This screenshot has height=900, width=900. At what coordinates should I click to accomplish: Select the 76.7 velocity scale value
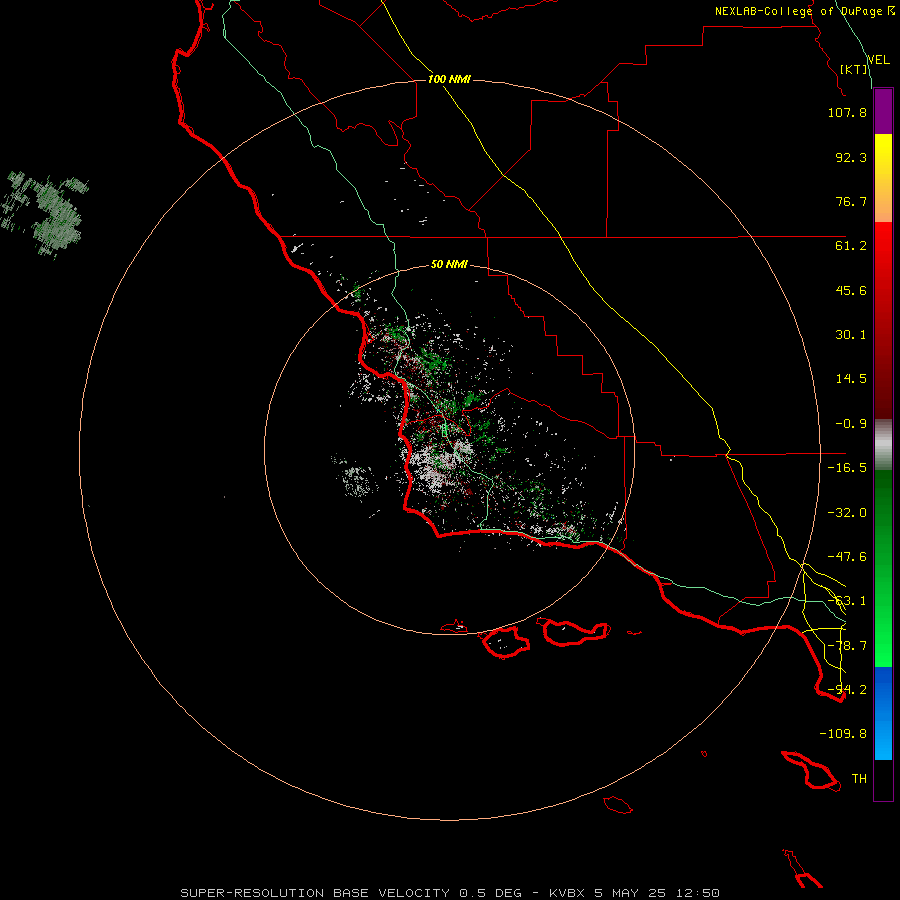[851, 201]
